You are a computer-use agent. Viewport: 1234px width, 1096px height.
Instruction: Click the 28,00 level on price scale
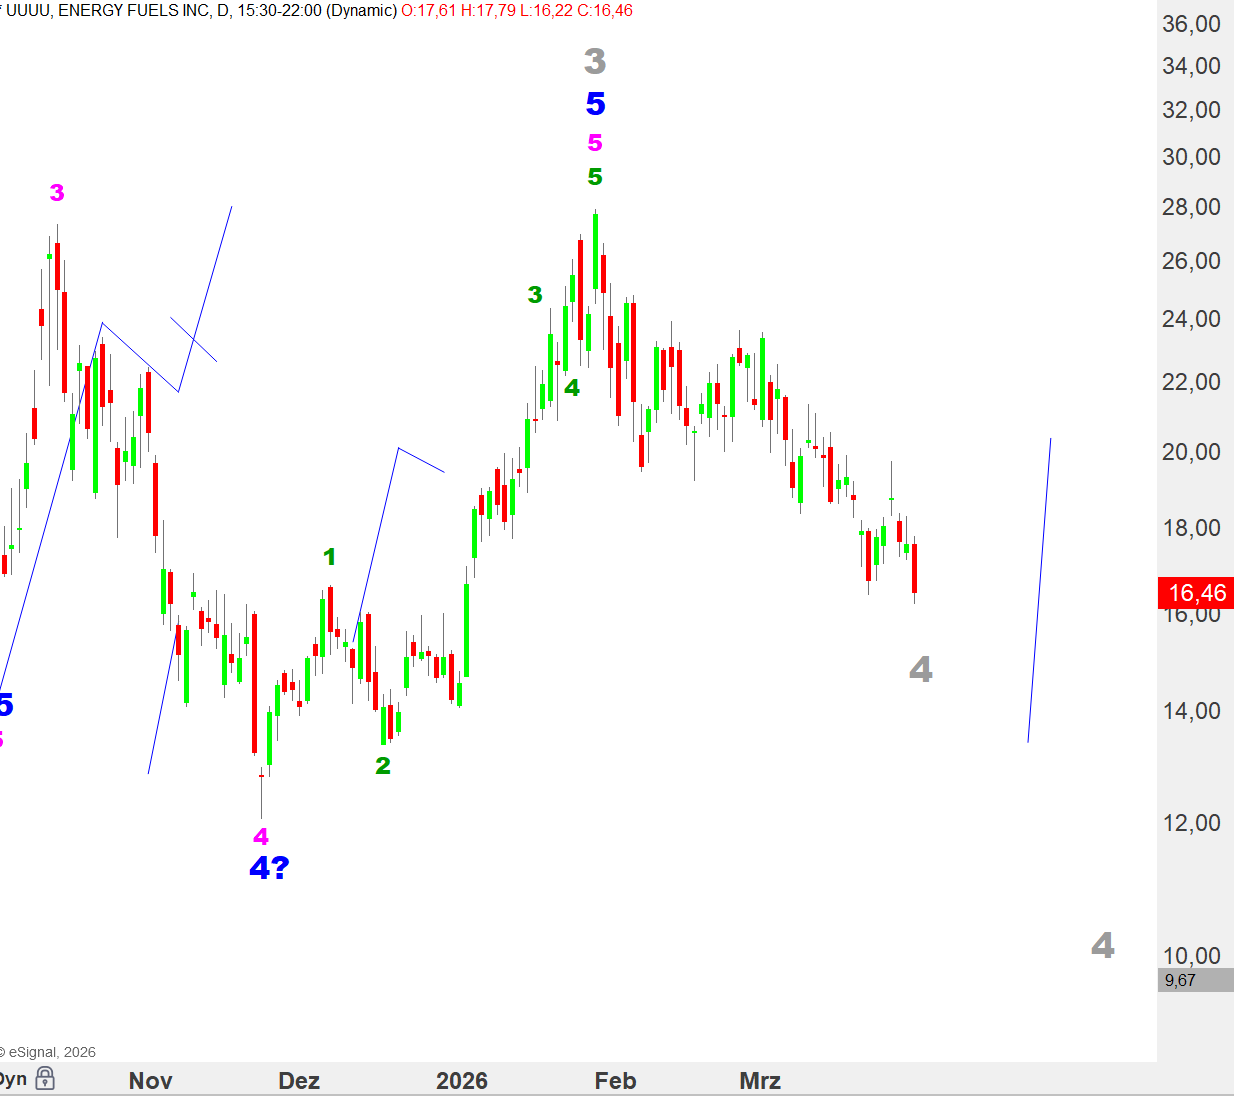coord(1191,207)
